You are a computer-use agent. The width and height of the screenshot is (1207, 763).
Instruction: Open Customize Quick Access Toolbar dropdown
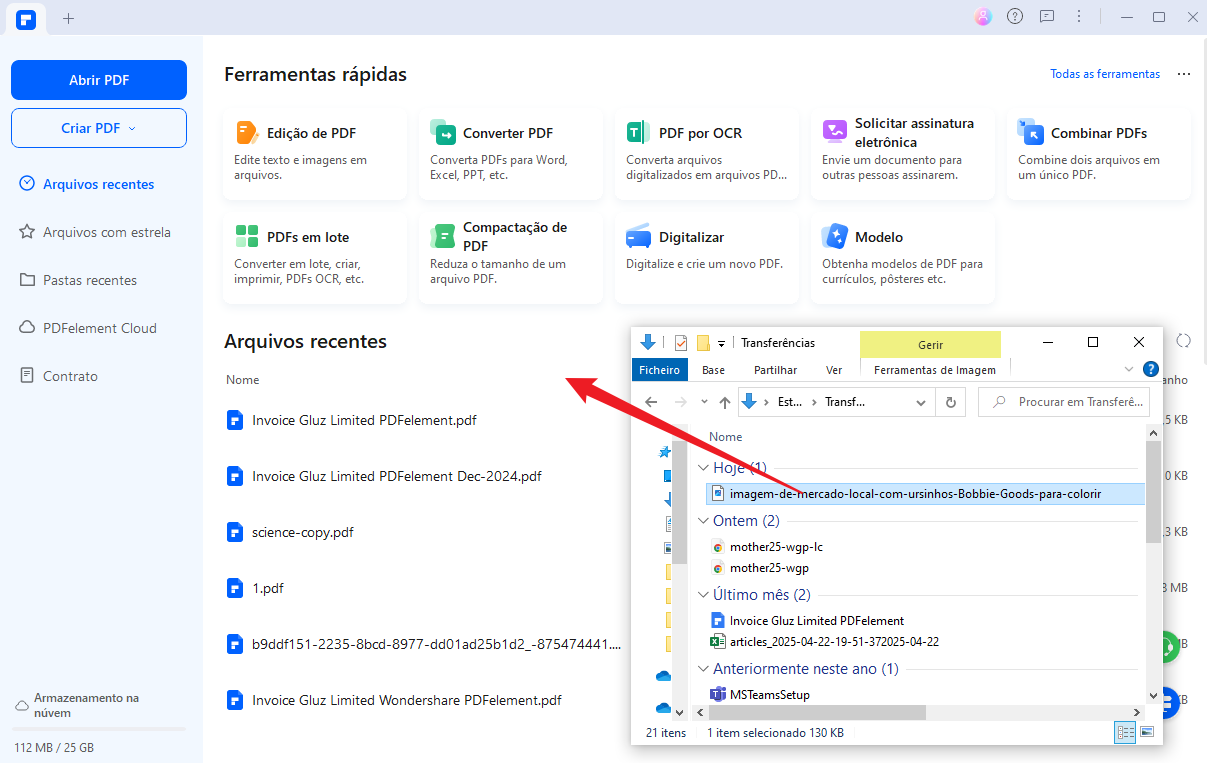point(721,343)
